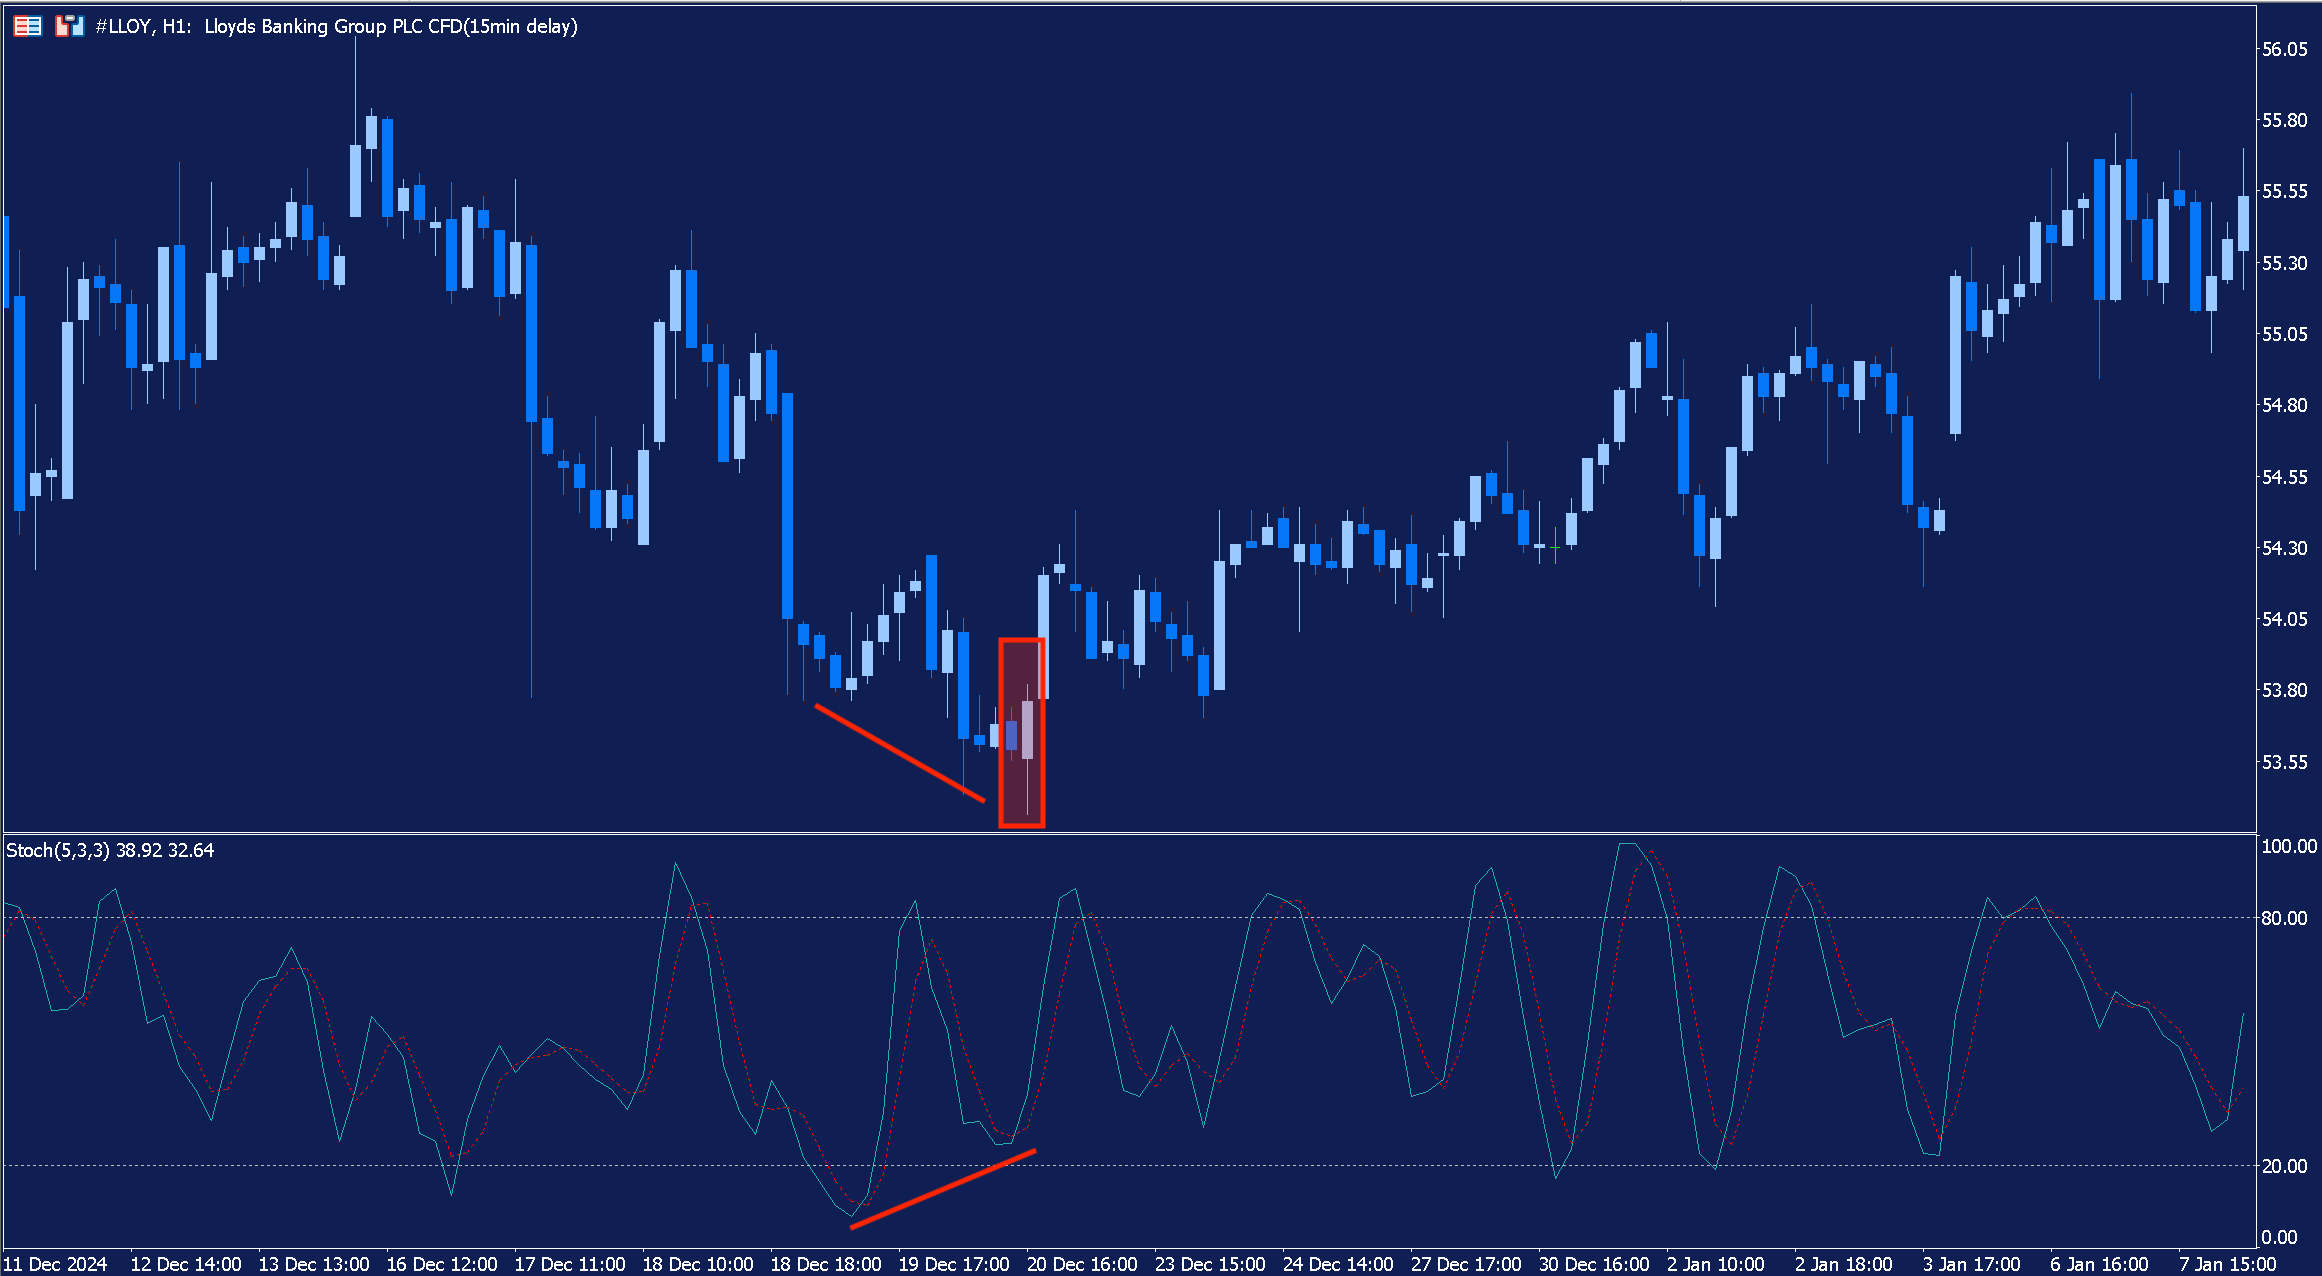Click the 30 Dec 16:00 time label
Viewport: 2322px width, 1276px height.
point(1594,1264)
